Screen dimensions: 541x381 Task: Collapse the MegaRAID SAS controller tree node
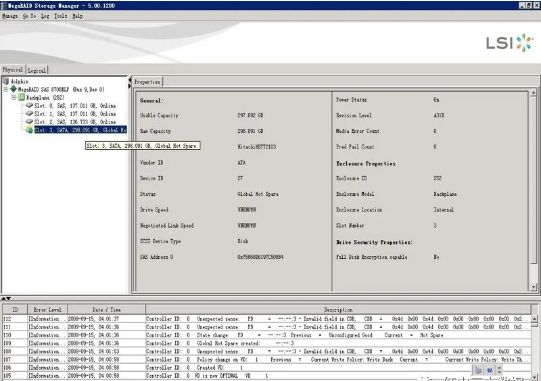point(6,89)
